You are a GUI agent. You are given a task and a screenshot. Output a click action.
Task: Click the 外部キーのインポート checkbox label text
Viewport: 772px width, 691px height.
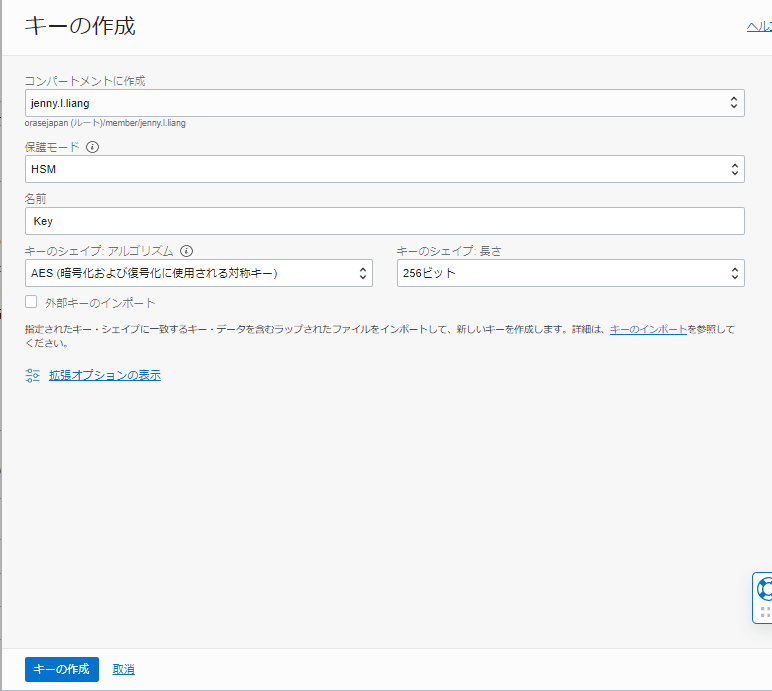click(100, 303)
